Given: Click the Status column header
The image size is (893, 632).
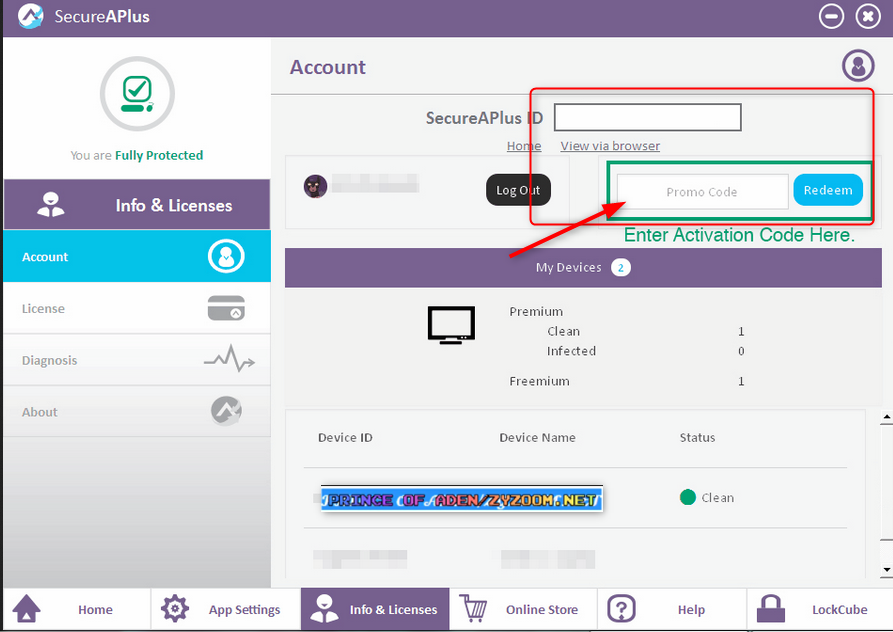Looking at the screenshot, I should [x=697, y=437].
